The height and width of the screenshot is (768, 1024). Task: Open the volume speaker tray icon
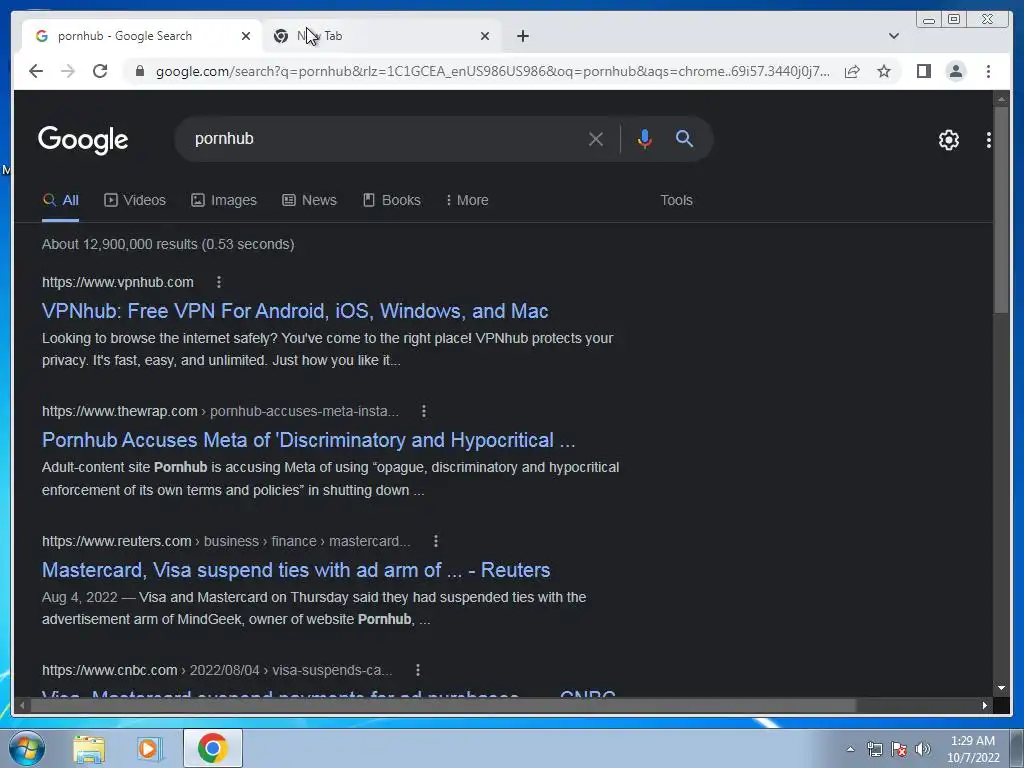pos(923,749)
